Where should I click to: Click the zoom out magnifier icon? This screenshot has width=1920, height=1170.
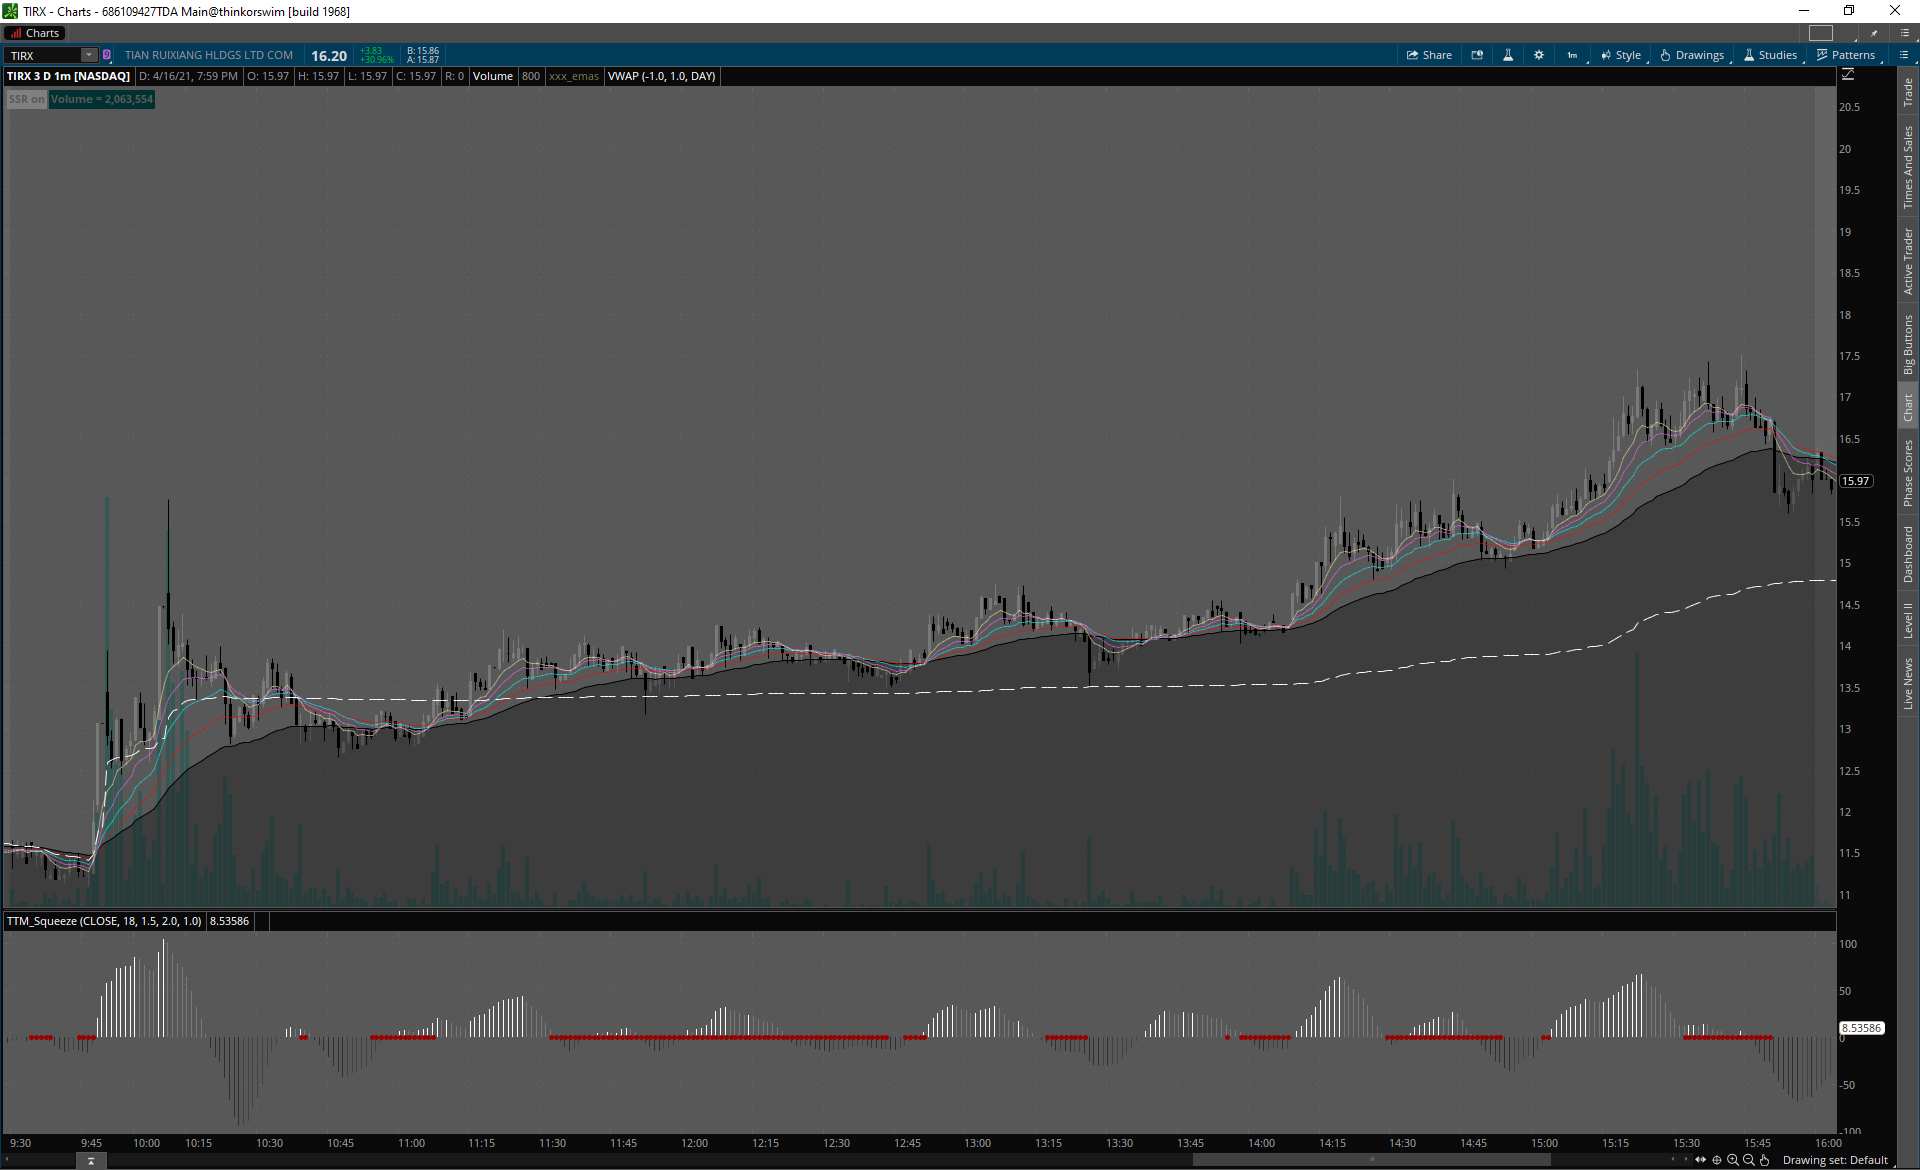pyautogui.click(x=1749, y=1160)
